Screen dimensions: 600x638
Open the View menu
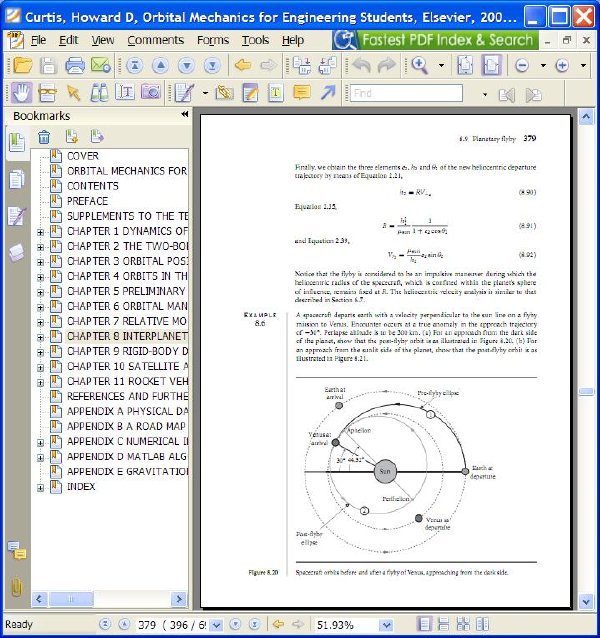click(x=103, y=40)
